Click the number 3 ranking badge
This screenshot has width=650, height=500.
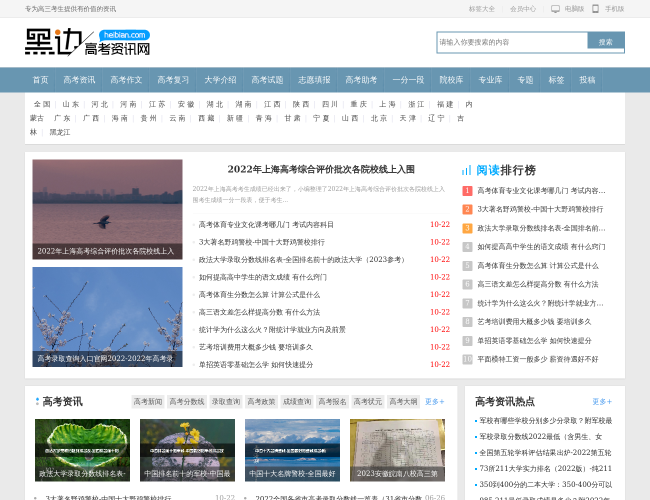467,228
